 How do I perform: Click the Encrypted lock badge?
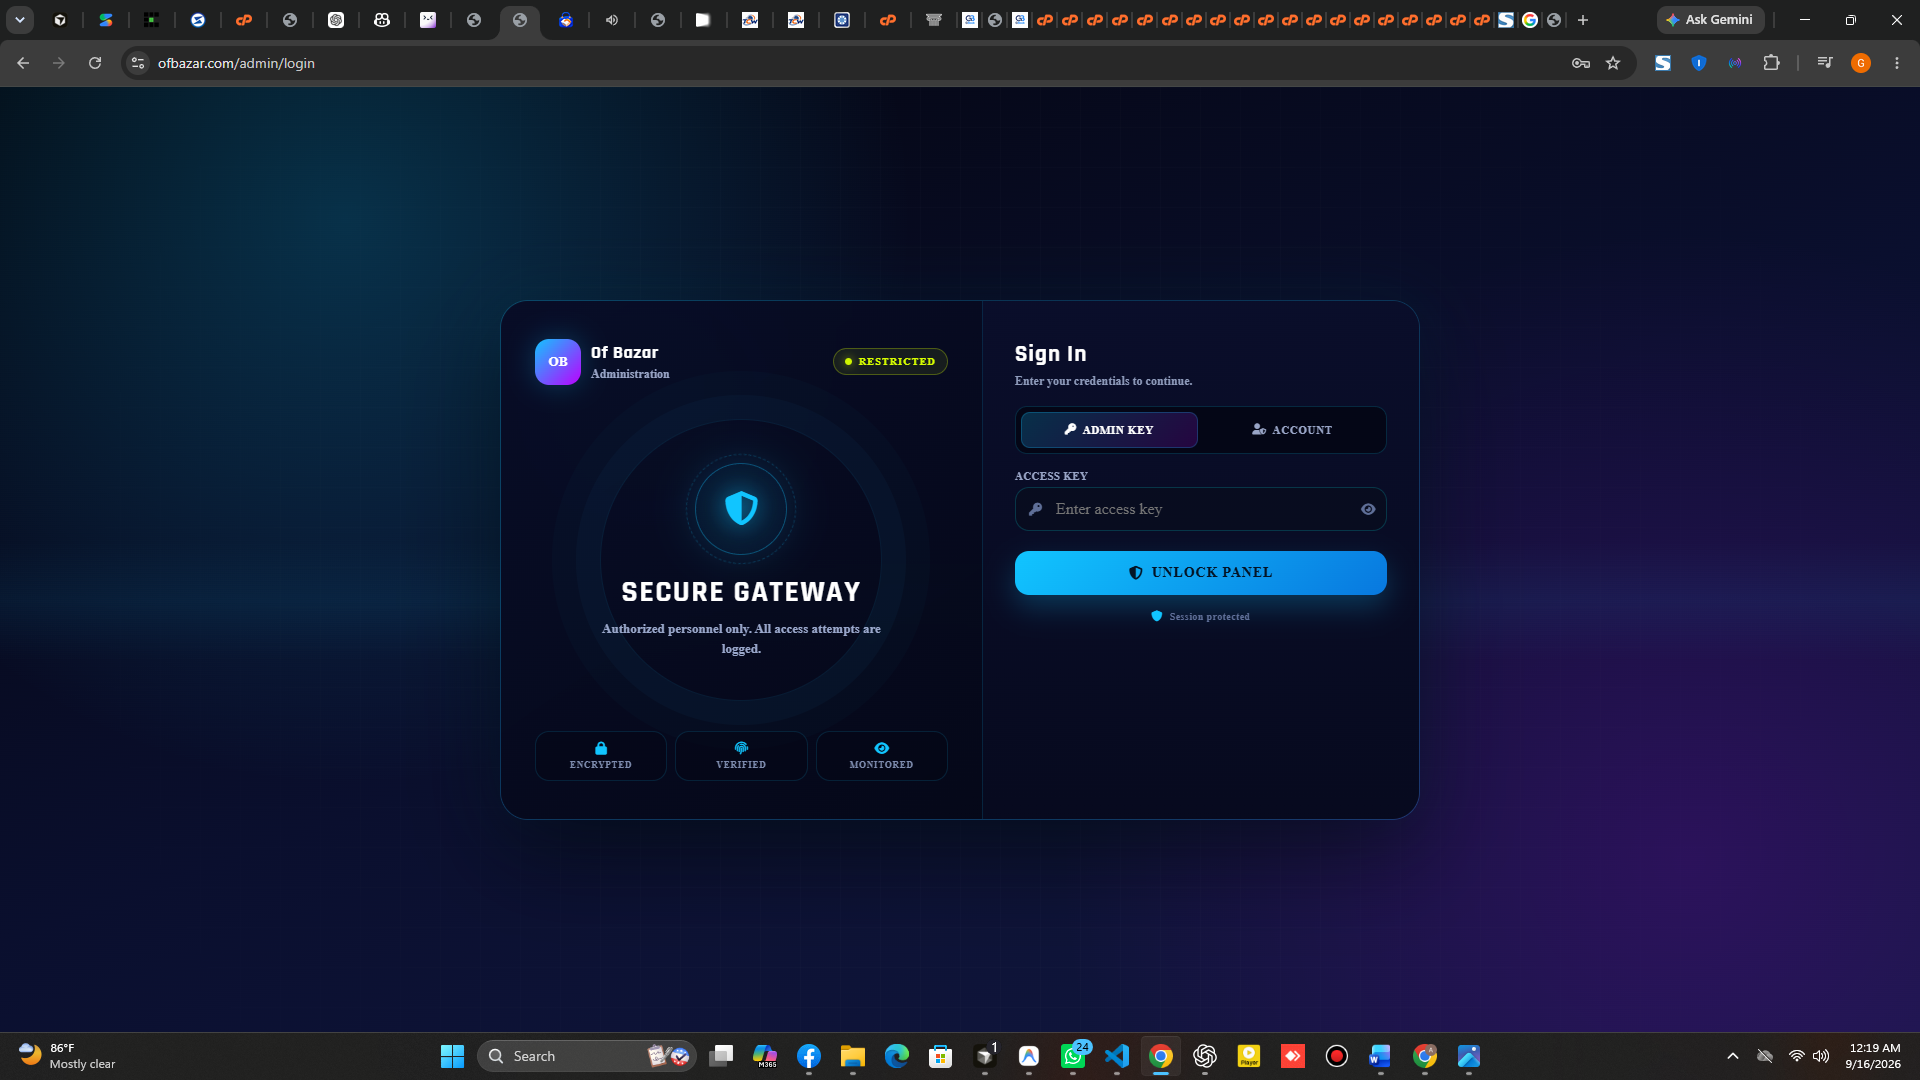(x=600, y=756)
